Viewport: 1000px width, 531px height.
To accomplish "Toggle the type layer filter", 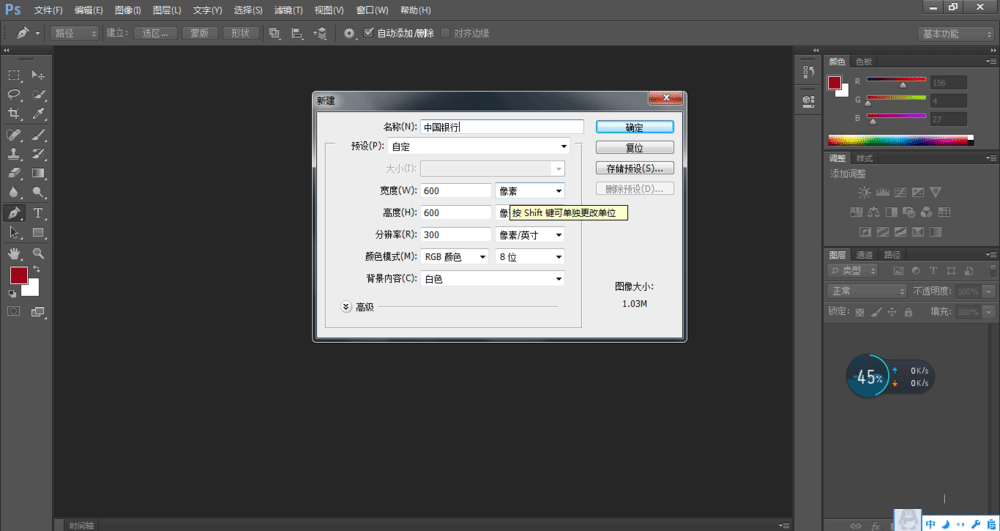I will (933, 270).
